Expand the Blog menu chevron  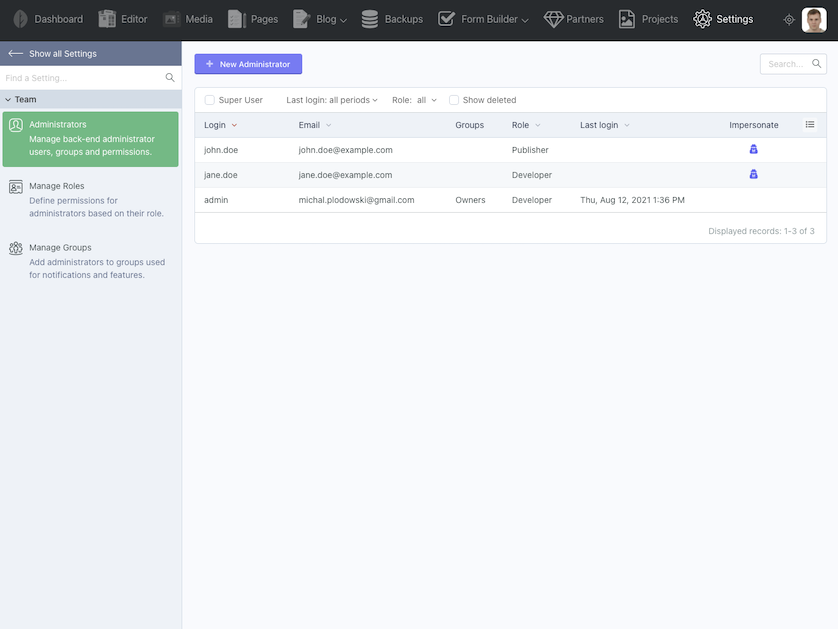[x=344, y=20]
